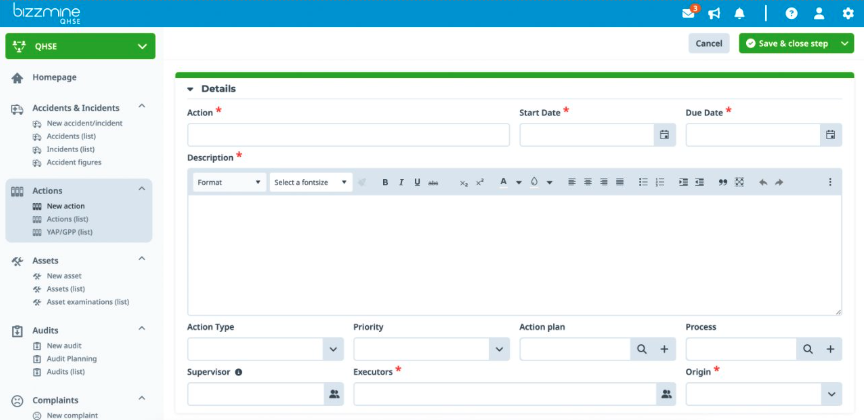The height and width of the screenshot is (420, 864).
Task: Insert a numbered list
Action: coord(660,182)
